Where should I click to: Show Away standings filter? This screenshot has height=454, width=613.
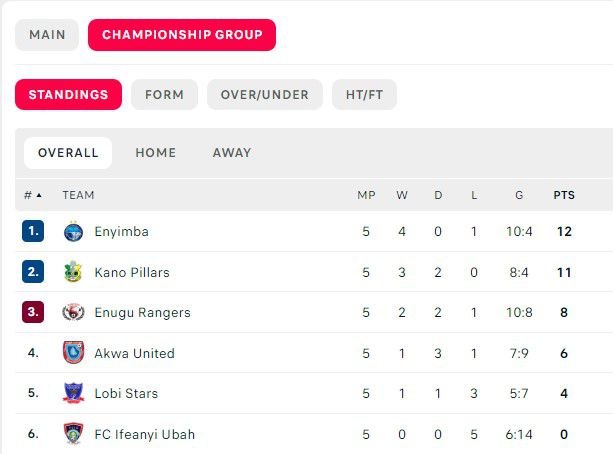(x=232, y=153)
